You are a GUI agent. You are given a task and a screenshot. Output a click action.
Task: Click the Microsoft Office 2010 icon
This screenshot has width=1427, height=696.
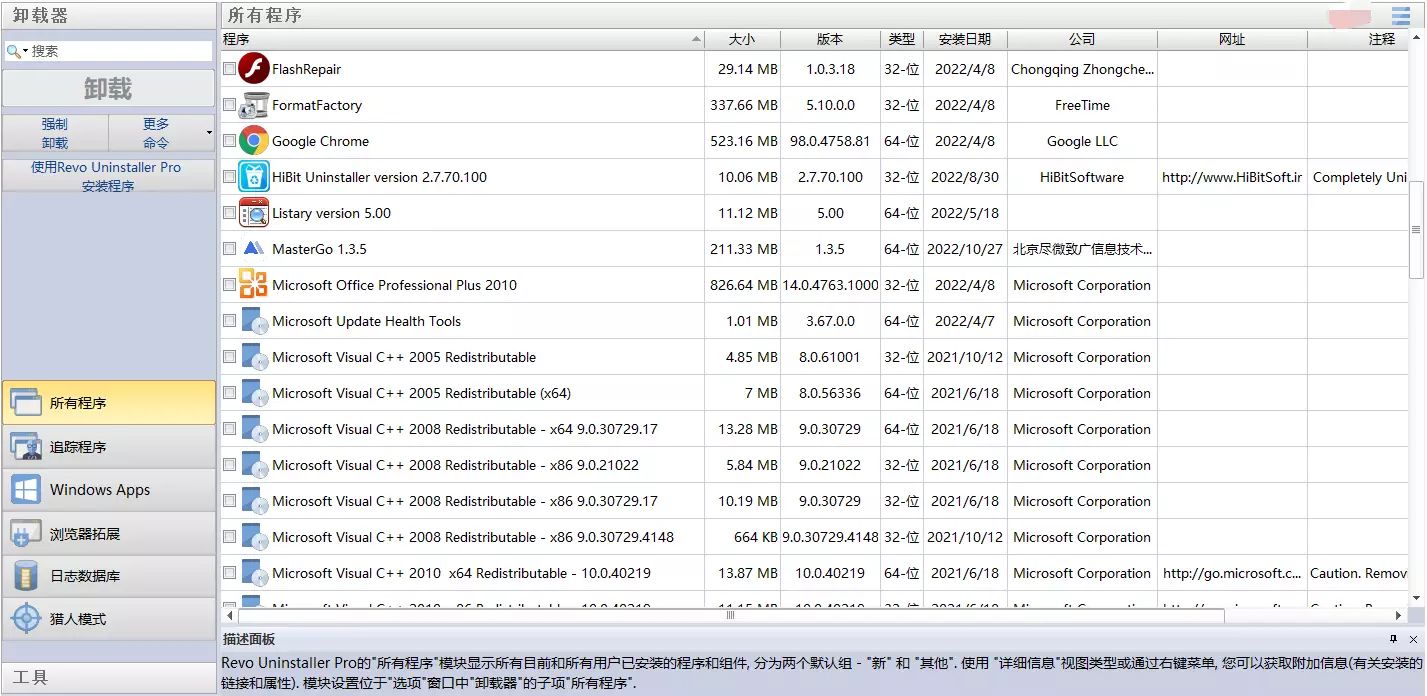[x=254, y=285]
